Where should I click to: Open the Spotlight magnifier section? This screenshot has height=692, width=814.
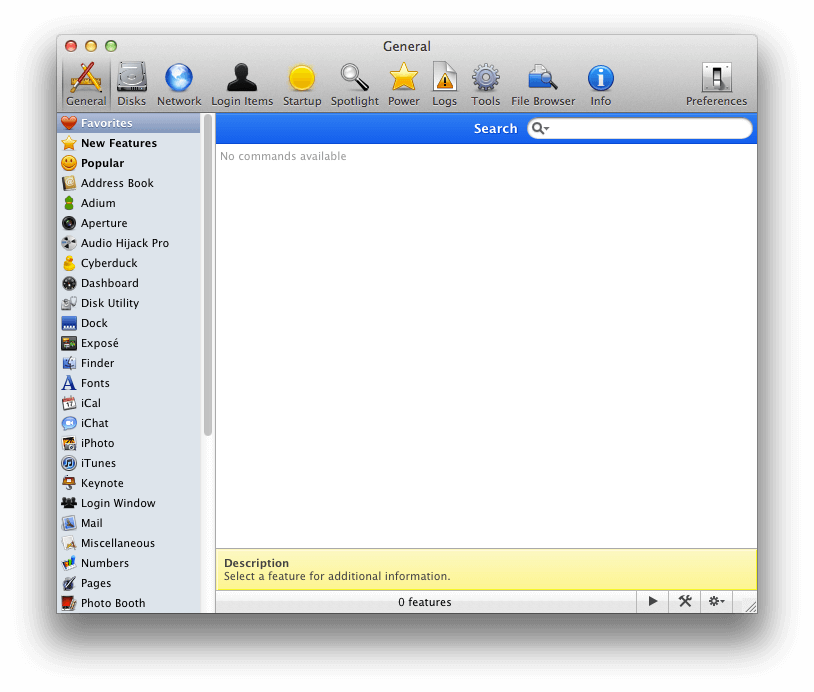click(x=355, y=84)
